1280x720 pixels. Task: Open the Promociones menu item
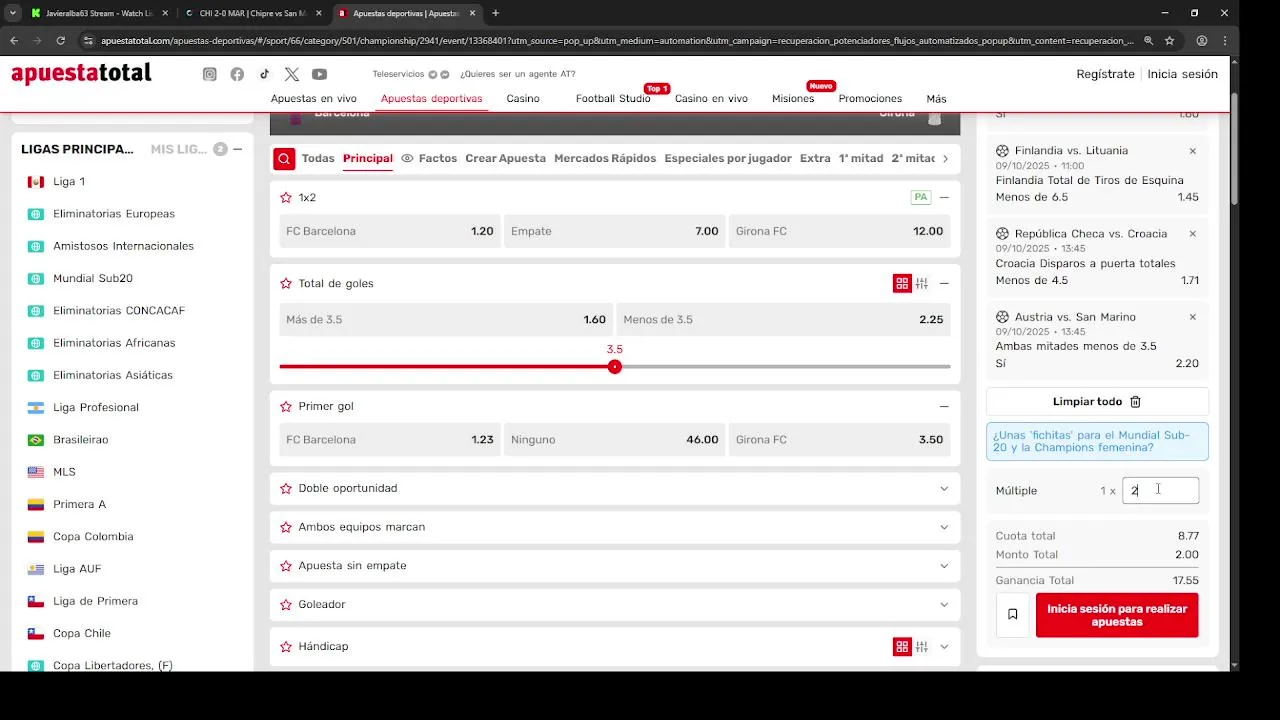[870, 99]
